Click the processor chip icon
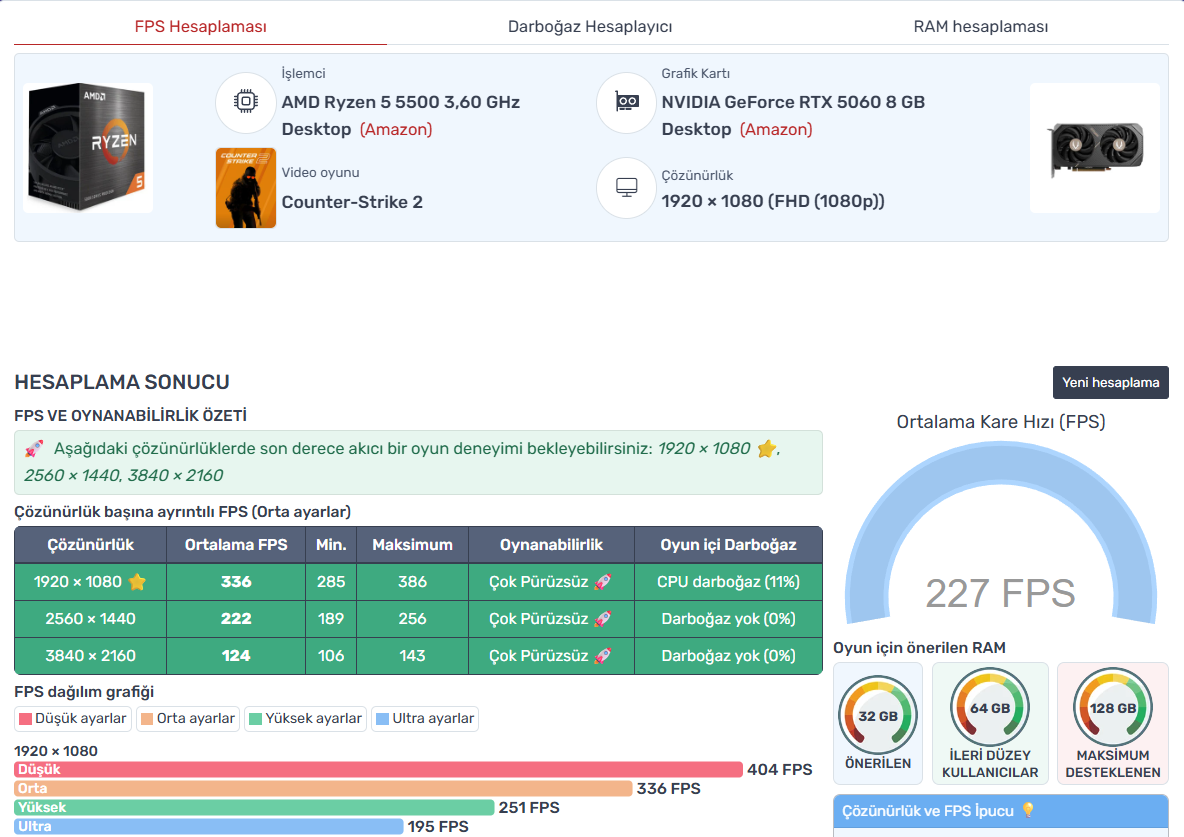This screenshot has width=1184, height=837. click(245, 102)
